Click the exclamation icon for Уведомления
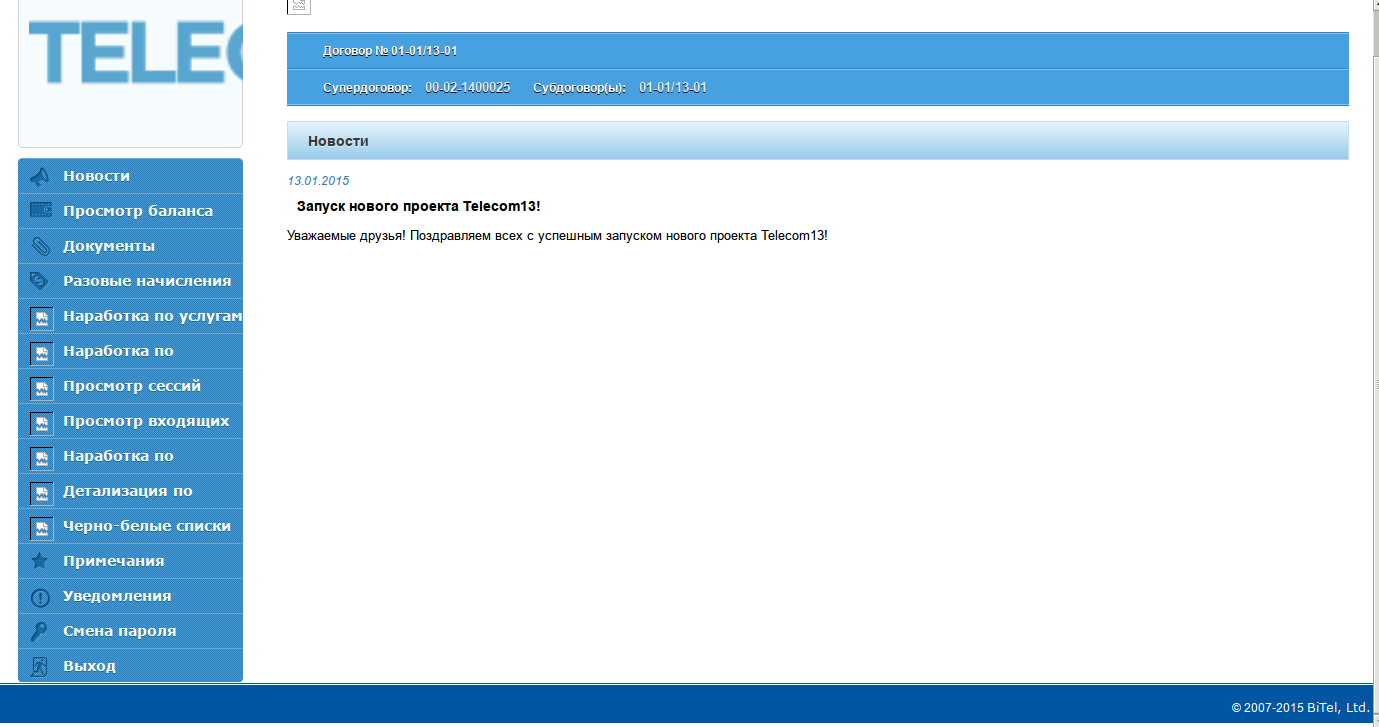The image size is (1379, 727). point(40,597)
